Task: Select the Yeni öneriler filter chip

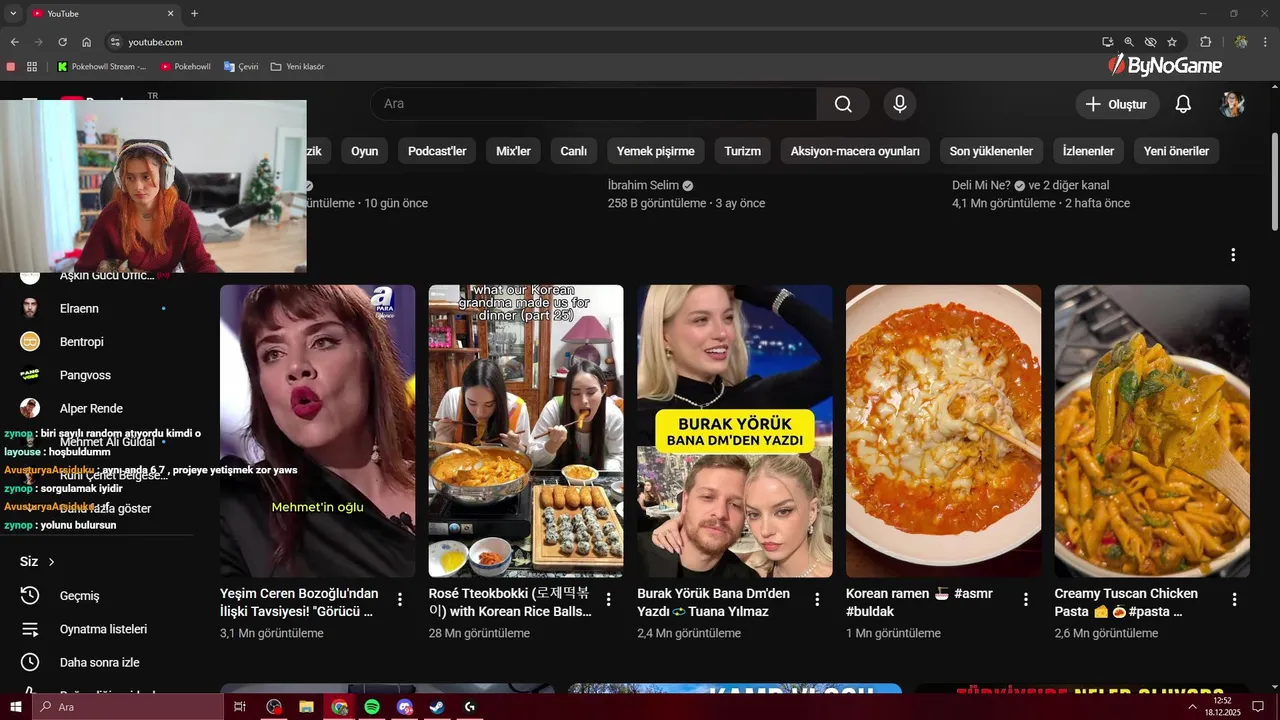Action: [x=1176, y=151]
